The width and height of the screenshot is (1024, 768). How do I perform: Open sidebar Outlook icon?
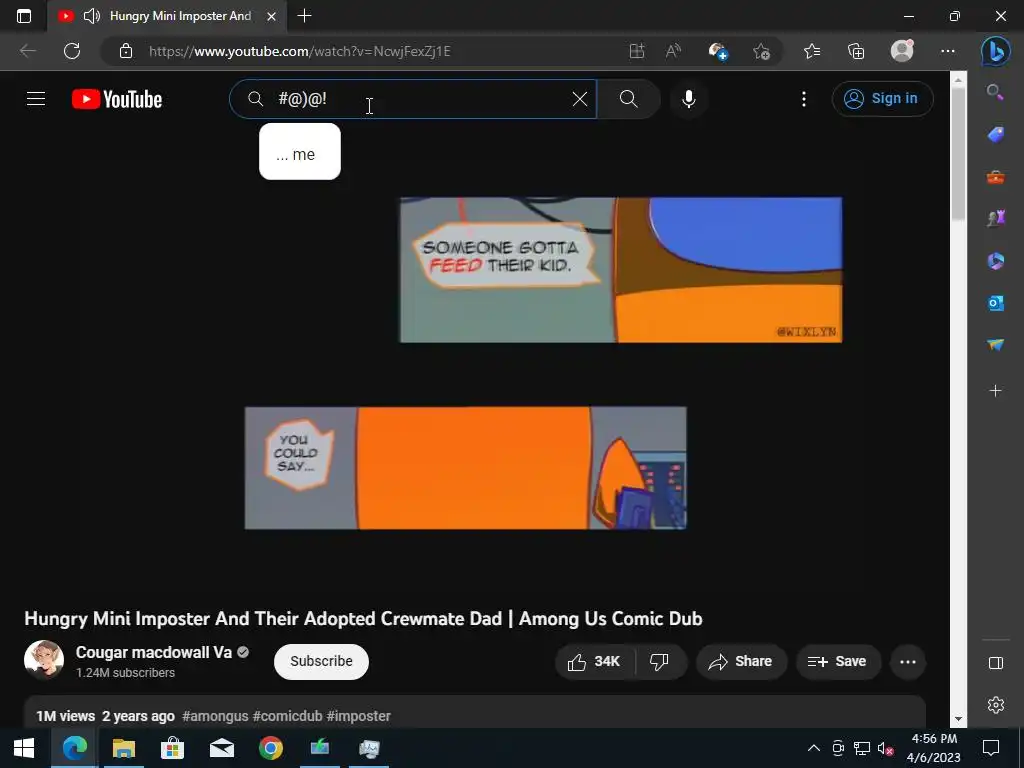pyautogui.click(x=995, y=303)
